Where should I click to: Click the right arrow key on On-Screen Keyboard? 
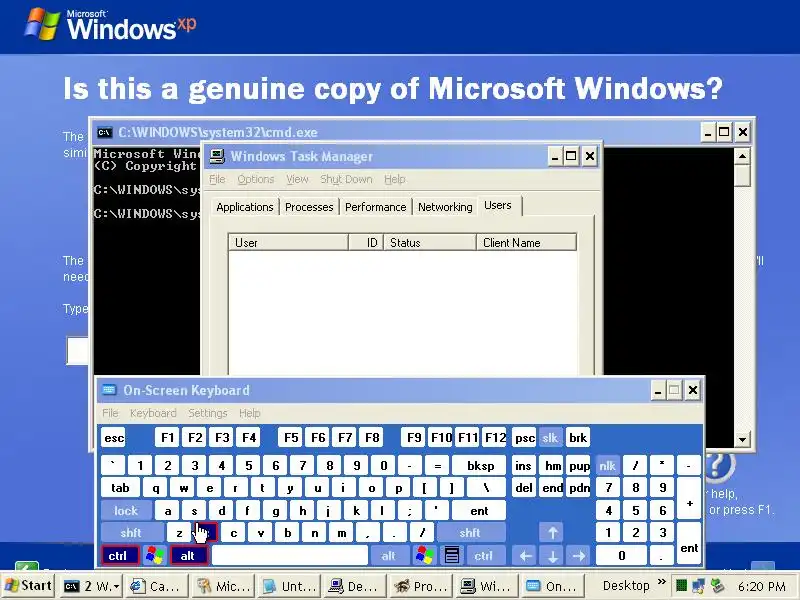[579, 555]
